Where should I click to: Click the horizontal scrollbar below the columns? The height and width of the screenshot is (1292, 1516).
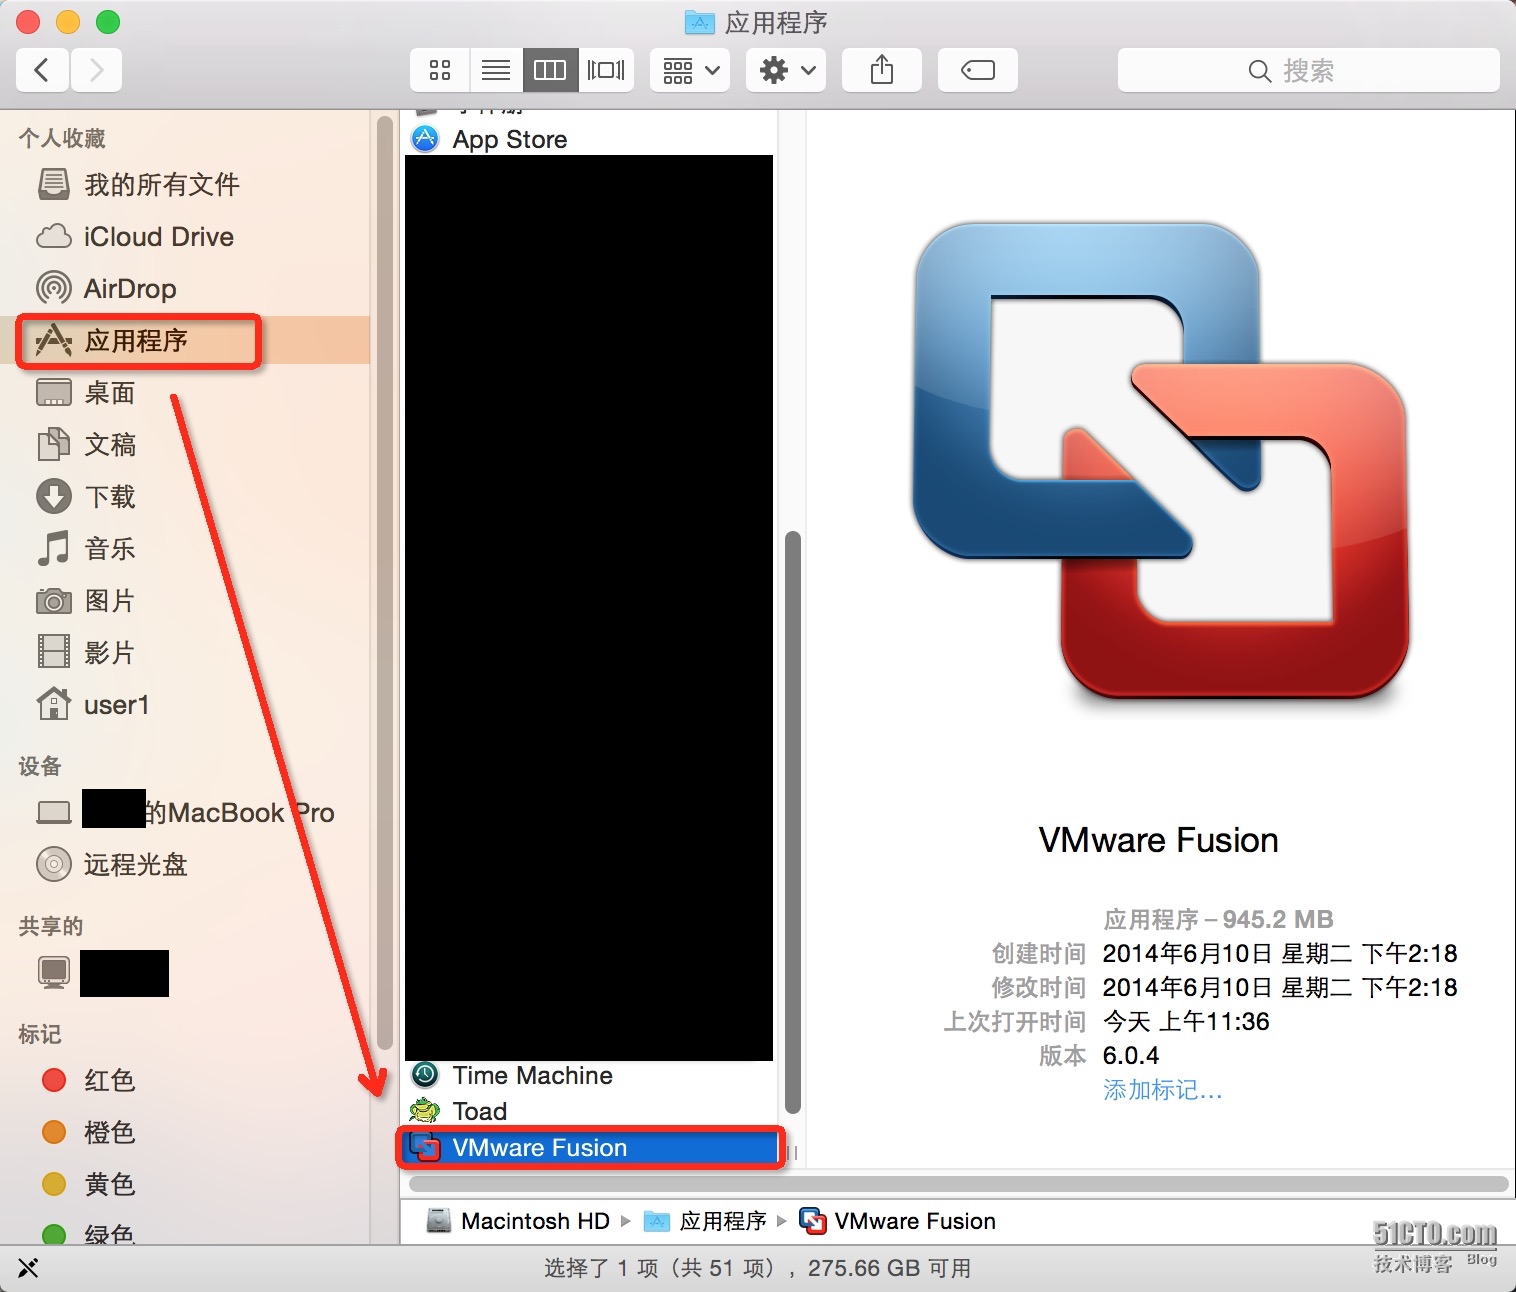[958, 1184]
